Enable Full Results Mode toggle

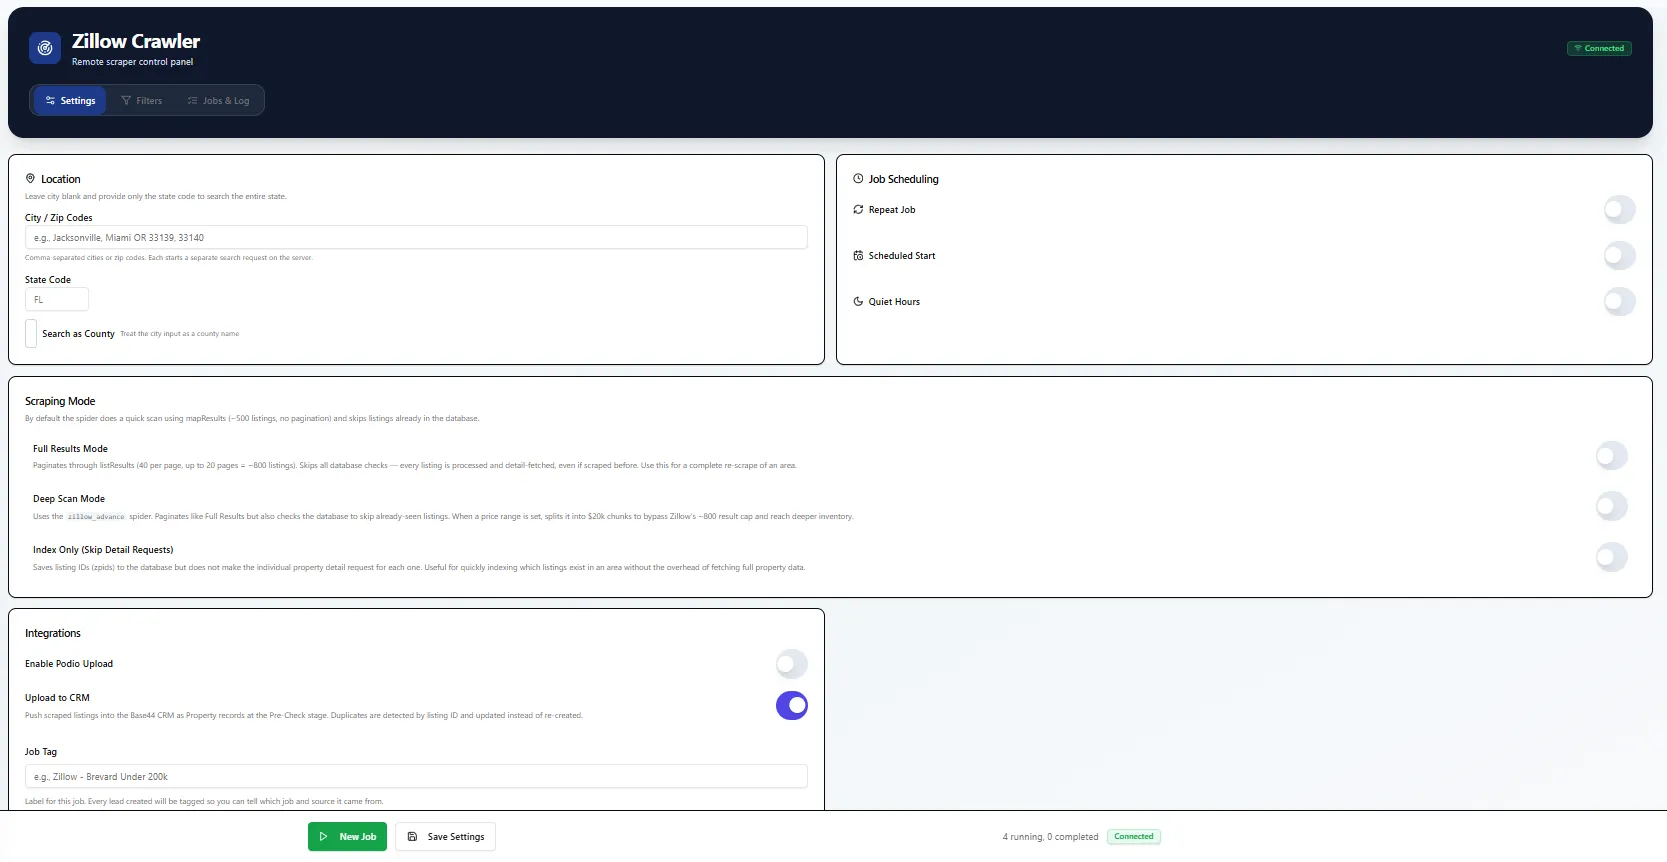pos(1611,456)
